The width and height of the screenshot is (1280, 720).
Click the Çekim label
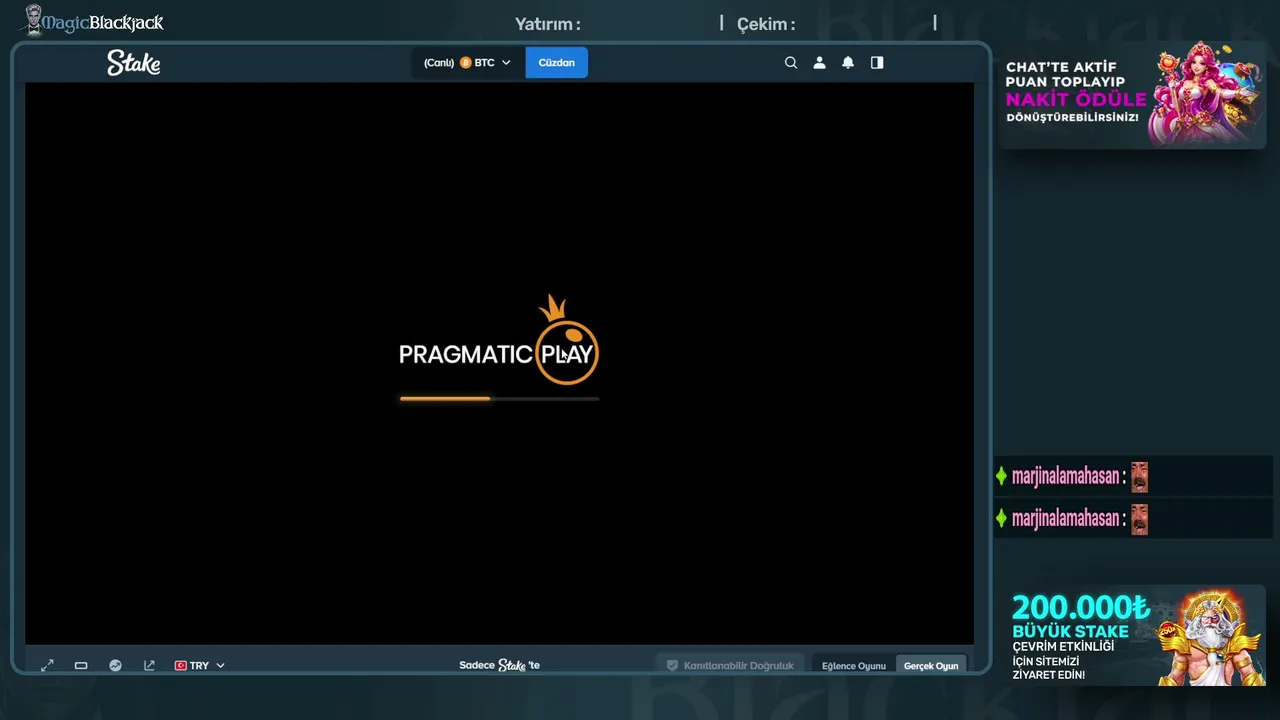point(766,24)
